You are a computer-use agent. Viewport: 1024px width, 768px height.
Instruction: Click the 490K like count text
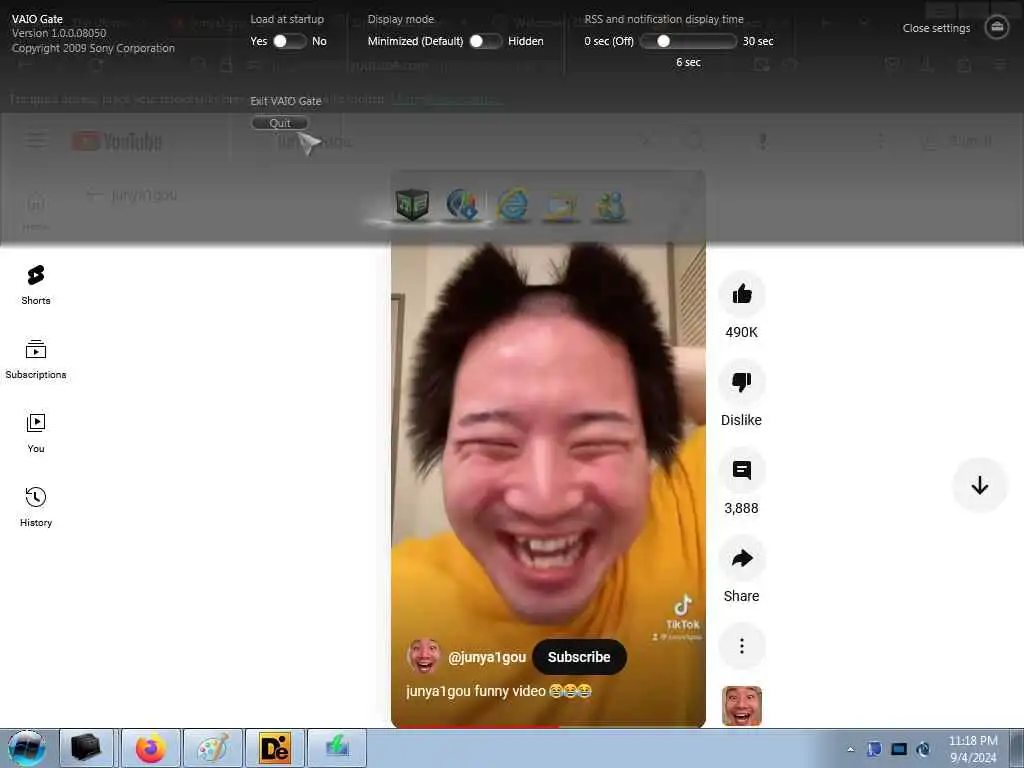point(741,332)
